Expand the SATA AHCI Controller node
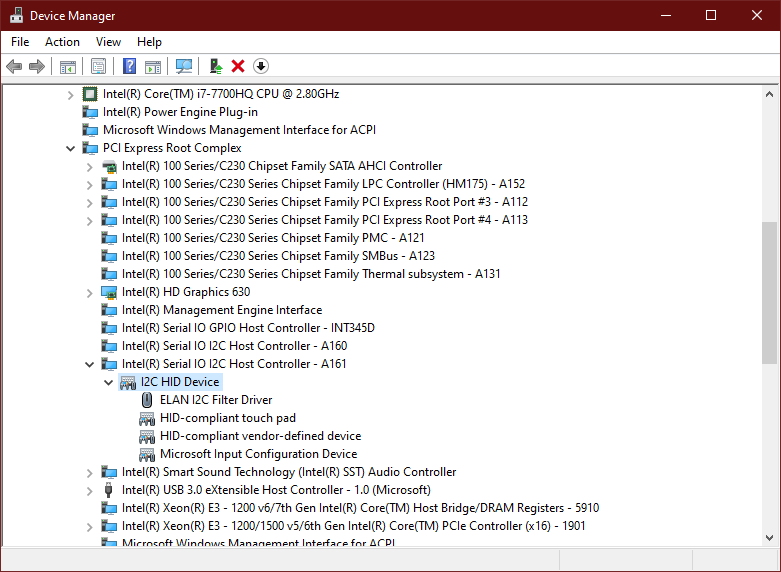This screenshot has width=781, height=572. tap(90, 166)
